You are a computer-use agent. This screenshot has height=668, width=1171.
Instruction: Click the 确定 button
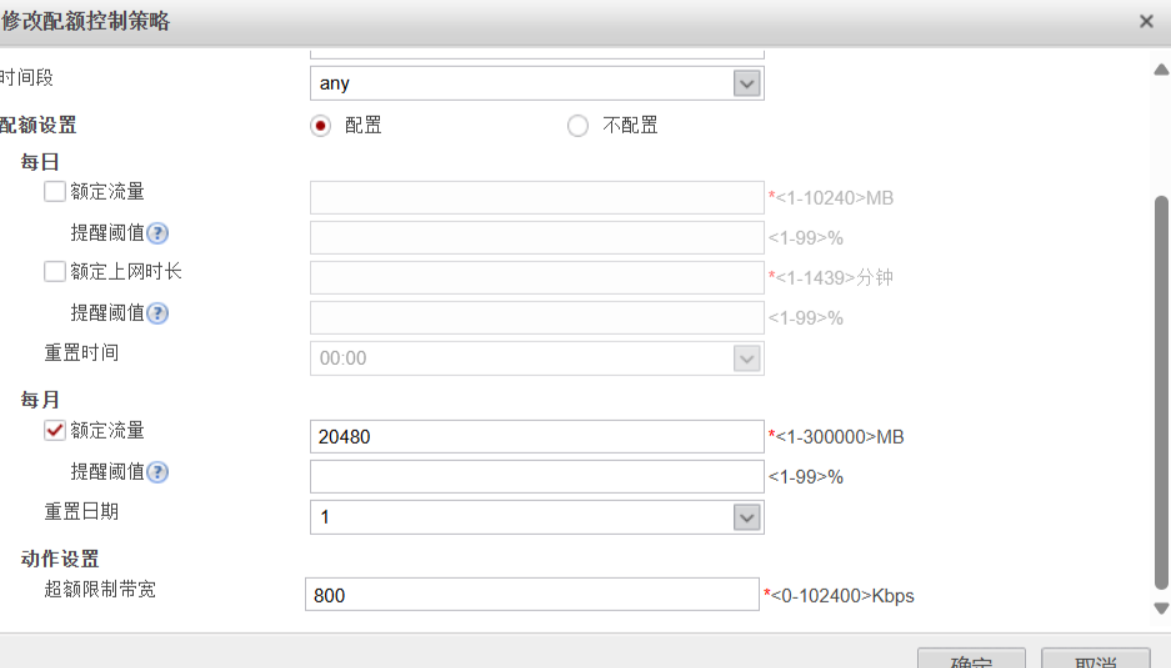point(971,658)
